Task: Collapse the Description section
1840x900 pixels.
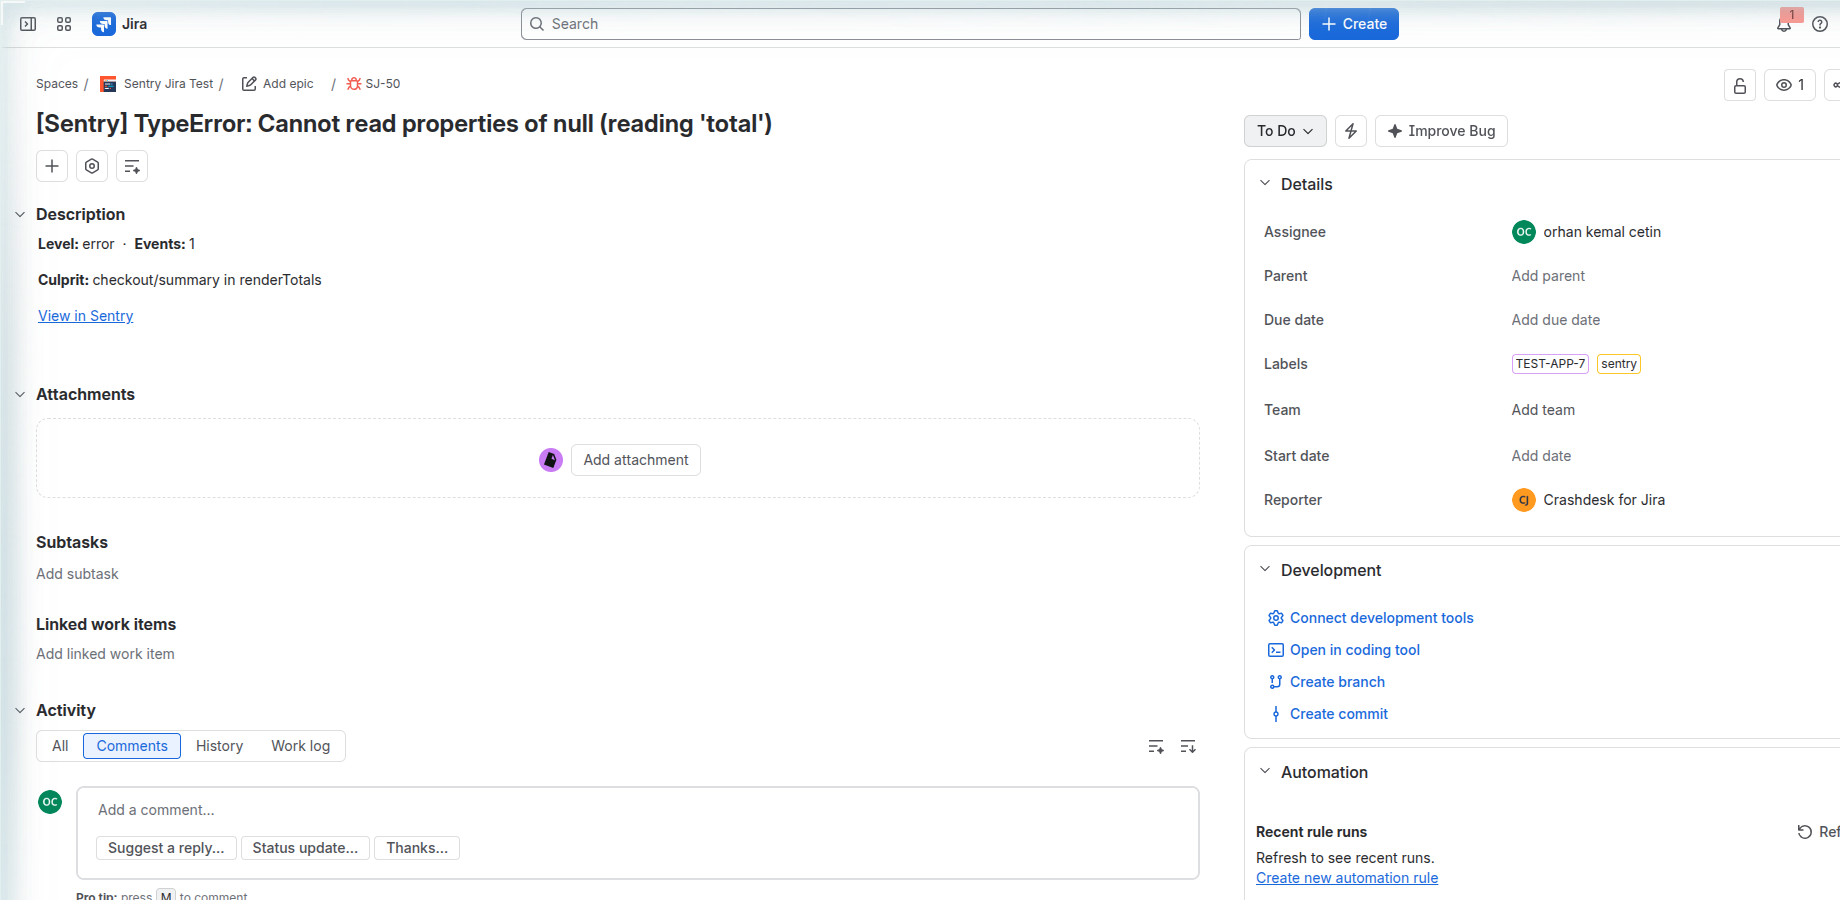Action: 20,214
